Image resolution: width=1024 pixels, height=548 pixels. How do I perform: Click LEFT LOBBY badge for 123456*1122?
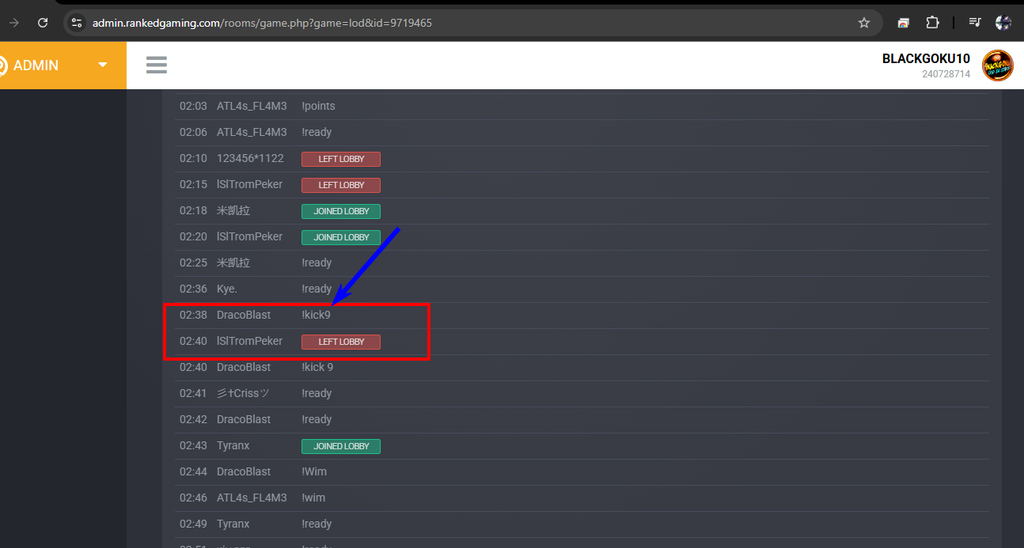click(341, 159)
